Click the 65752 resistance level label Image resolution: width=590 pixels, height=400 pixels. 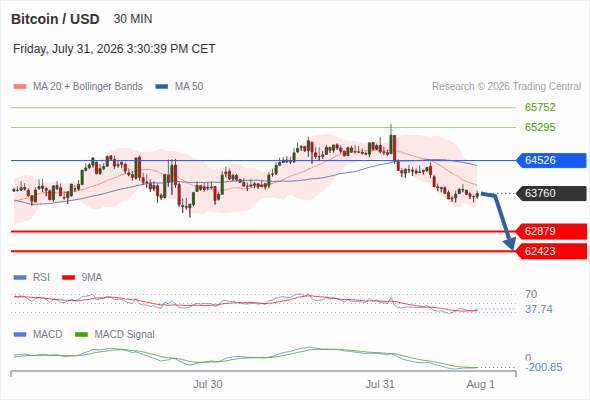[x=540, y=107]
